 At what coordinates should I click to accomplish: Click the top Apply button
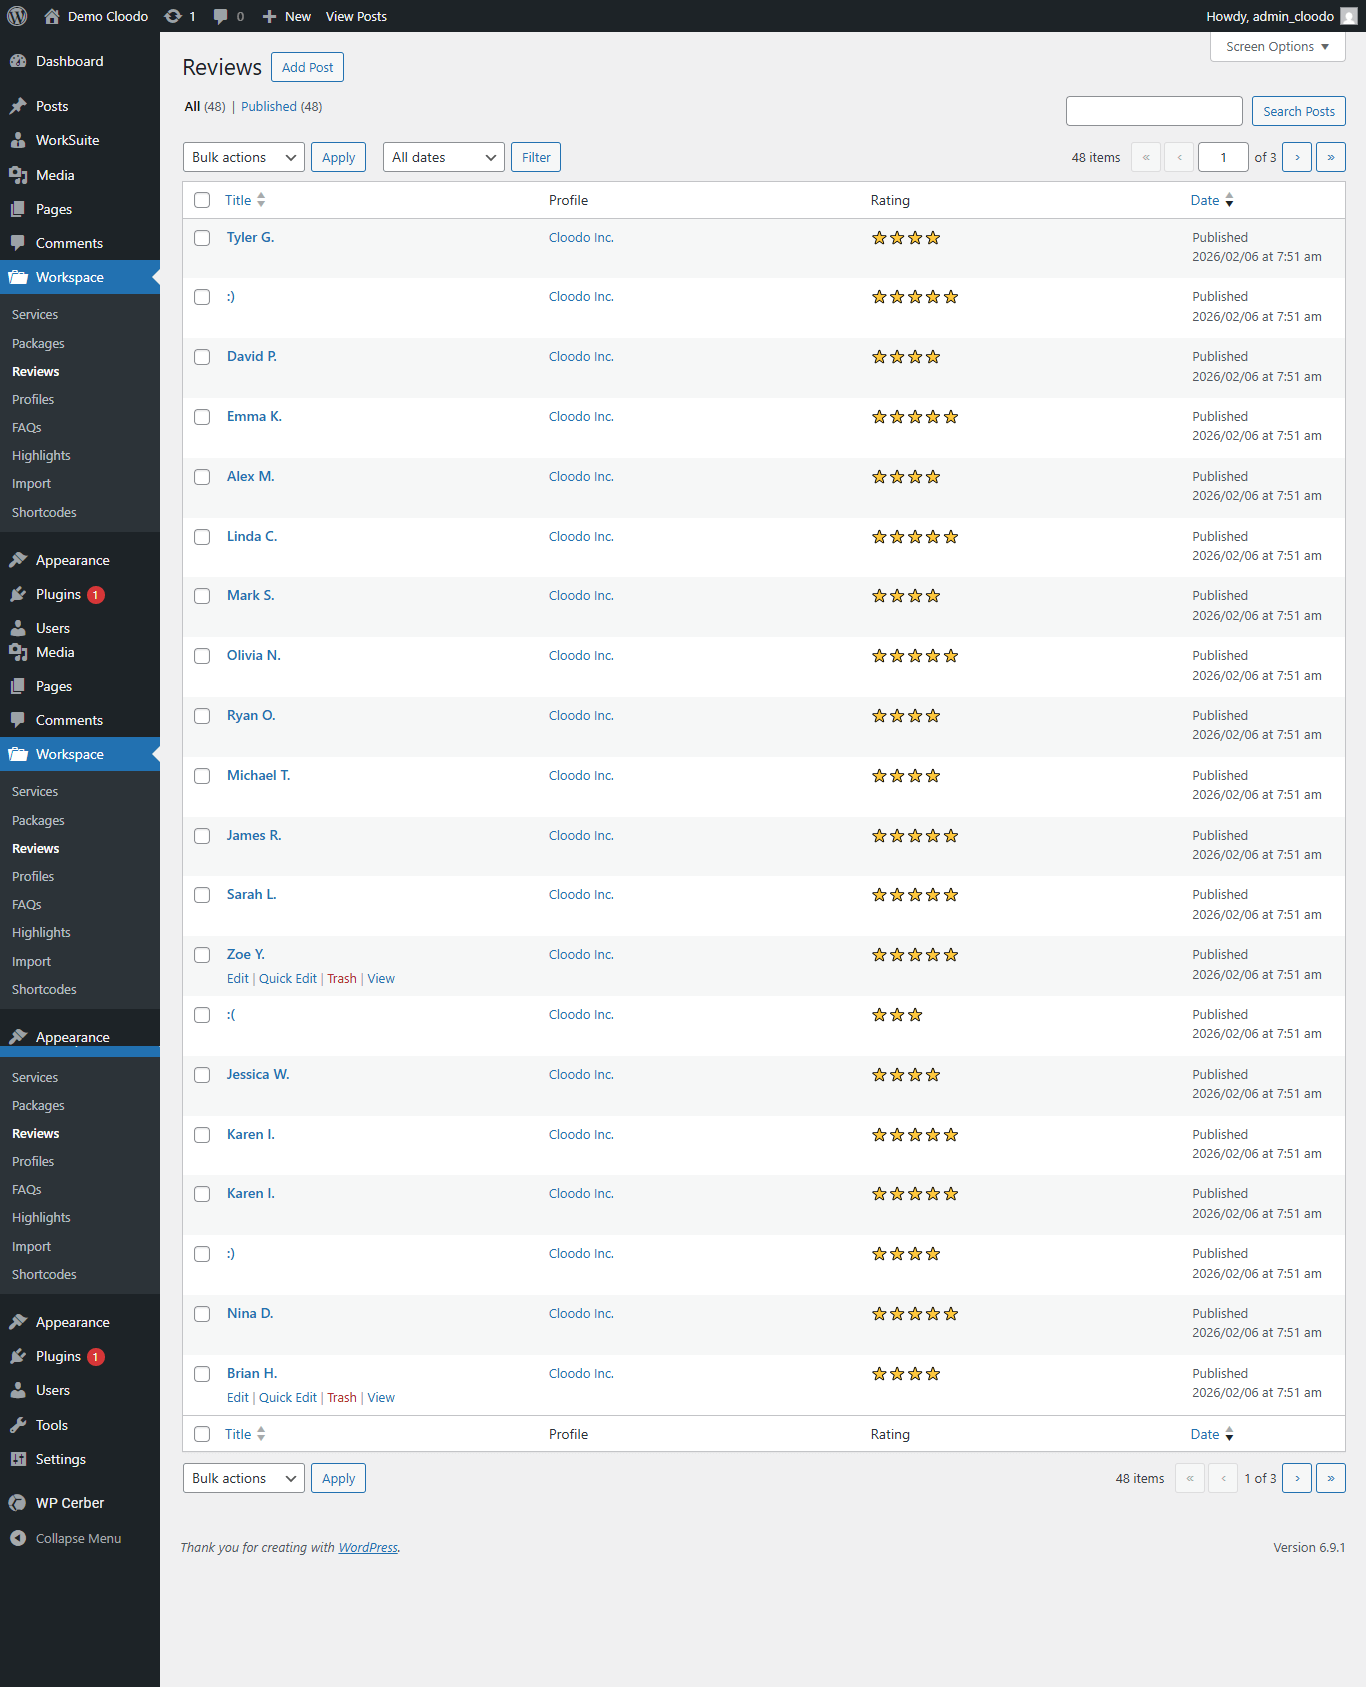(x=338, y=157)
